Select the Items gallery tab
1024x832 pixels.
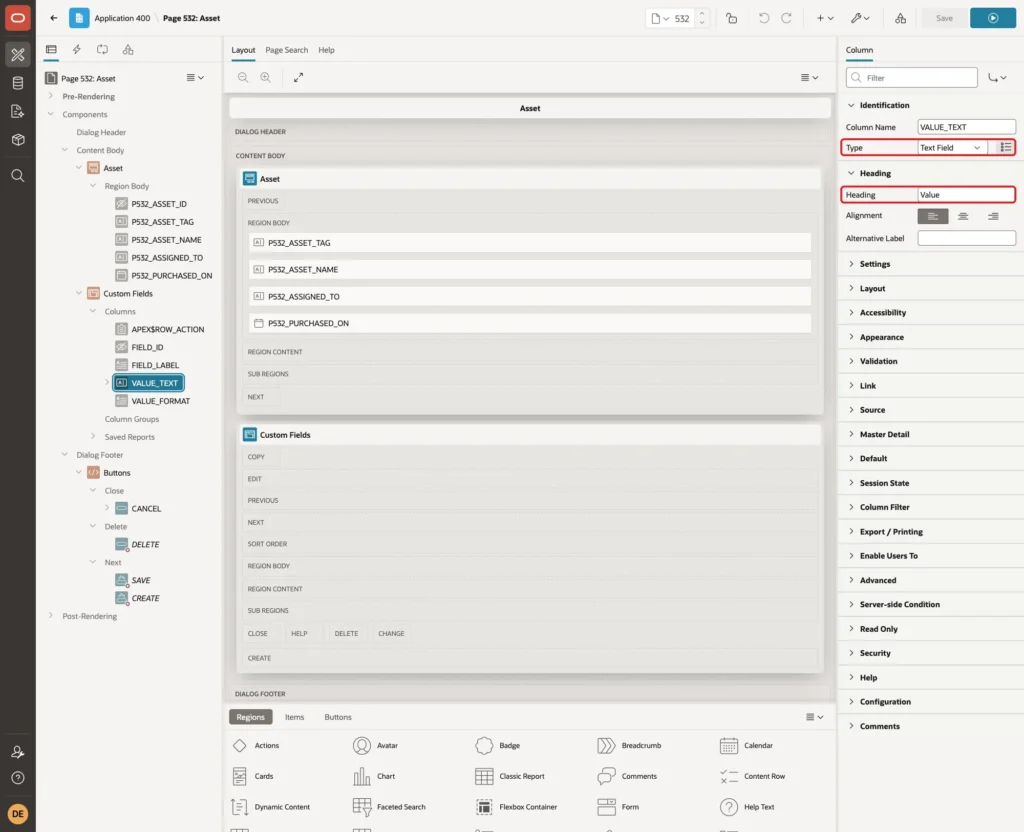pos(295,717)
